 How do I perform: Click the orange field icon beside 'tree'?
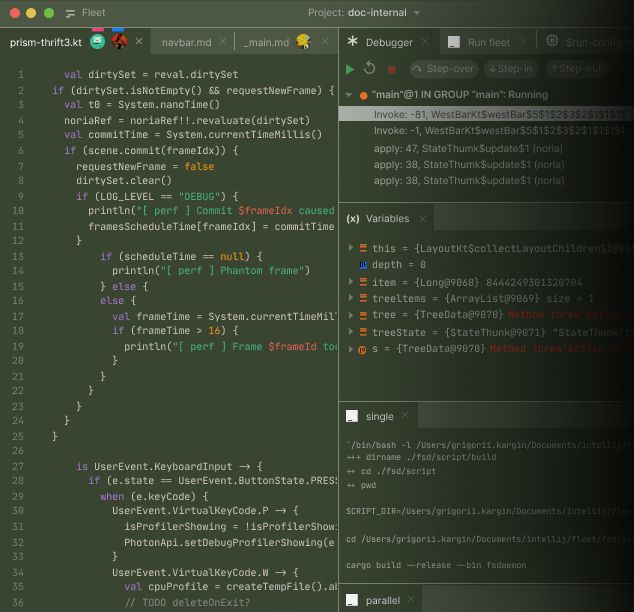pos(363,315)
